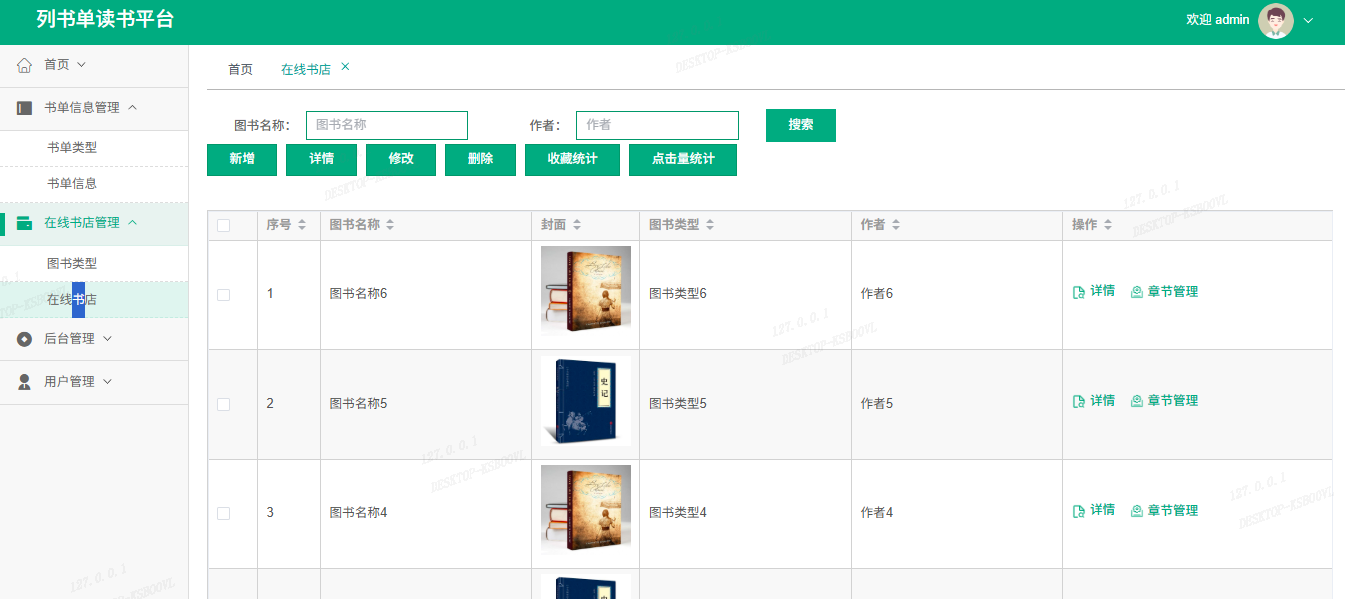
Task: Click the 图书类型4 cell text
Action: click(x=678, y=513)
